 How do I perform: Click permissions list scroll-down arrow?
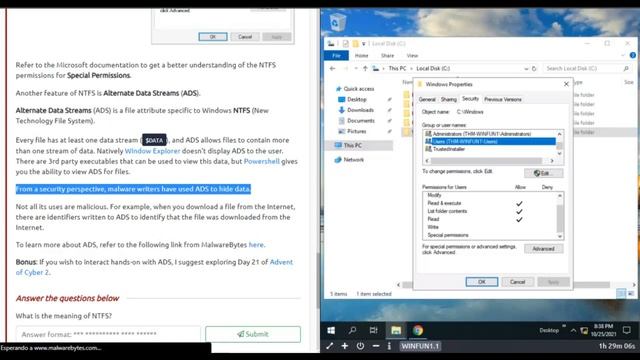tap(560, 236)
